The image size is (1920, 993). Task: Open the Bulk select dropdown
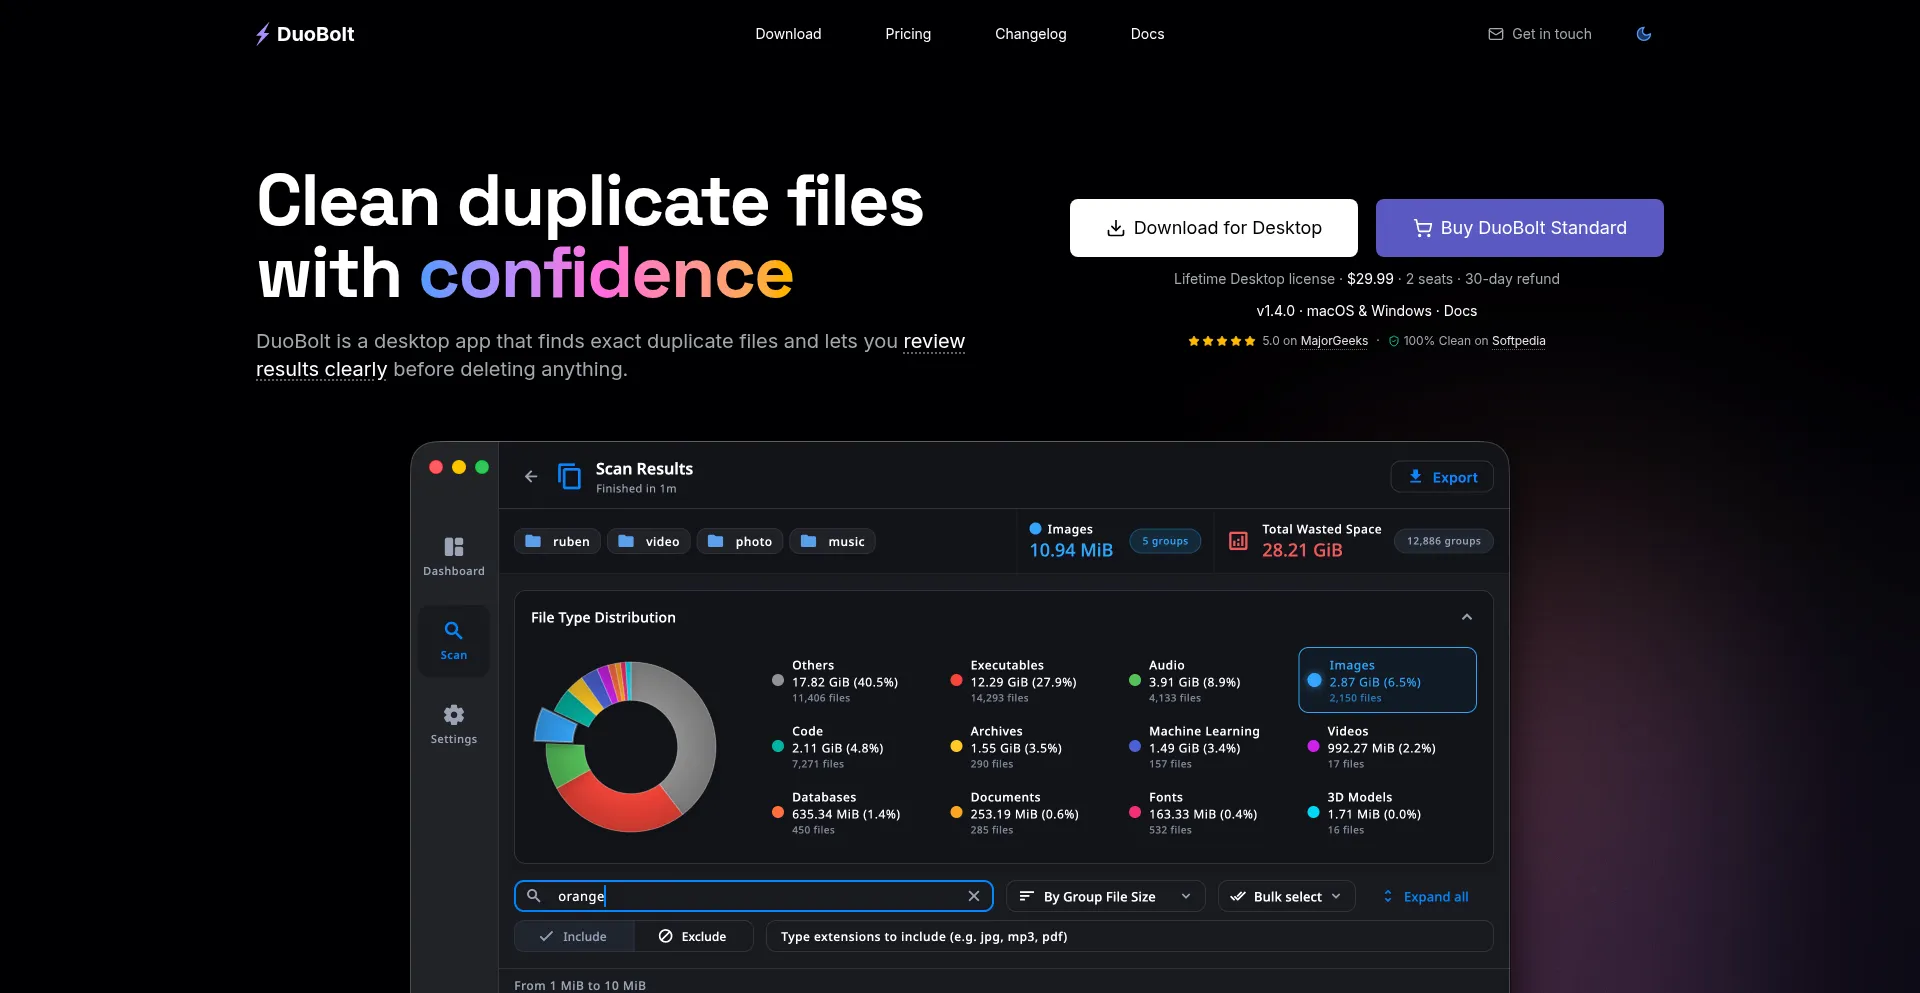[1286, 896]
